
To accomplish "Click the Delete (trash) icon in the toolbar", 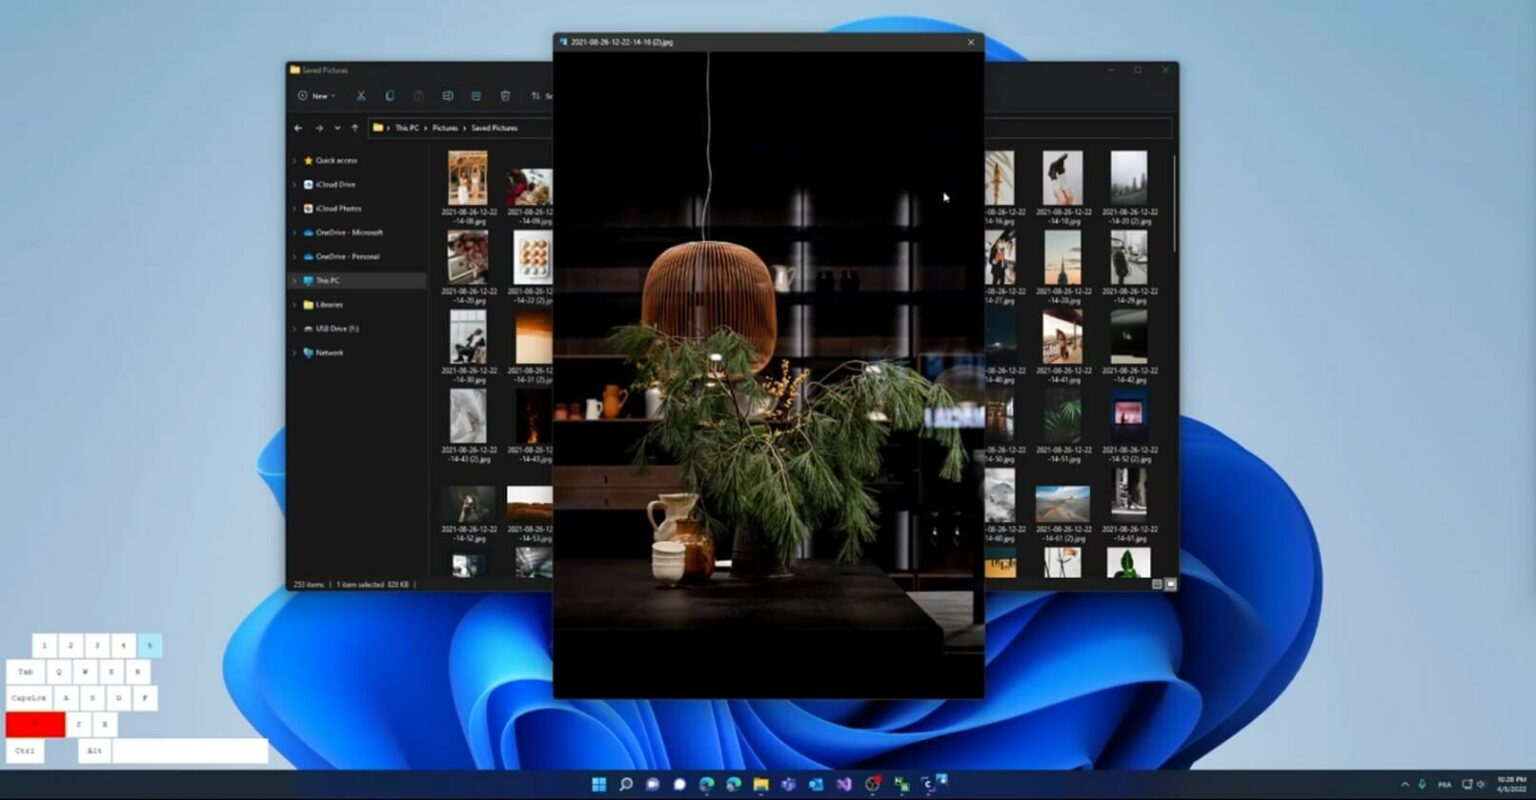I will pos(505,96).
